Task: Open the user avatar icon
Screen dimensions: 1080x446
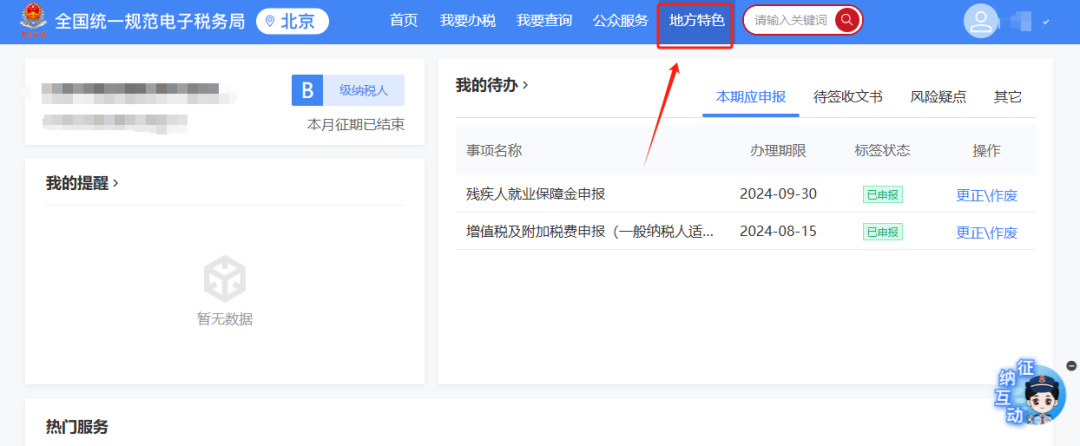Action: tap(980, 21)
